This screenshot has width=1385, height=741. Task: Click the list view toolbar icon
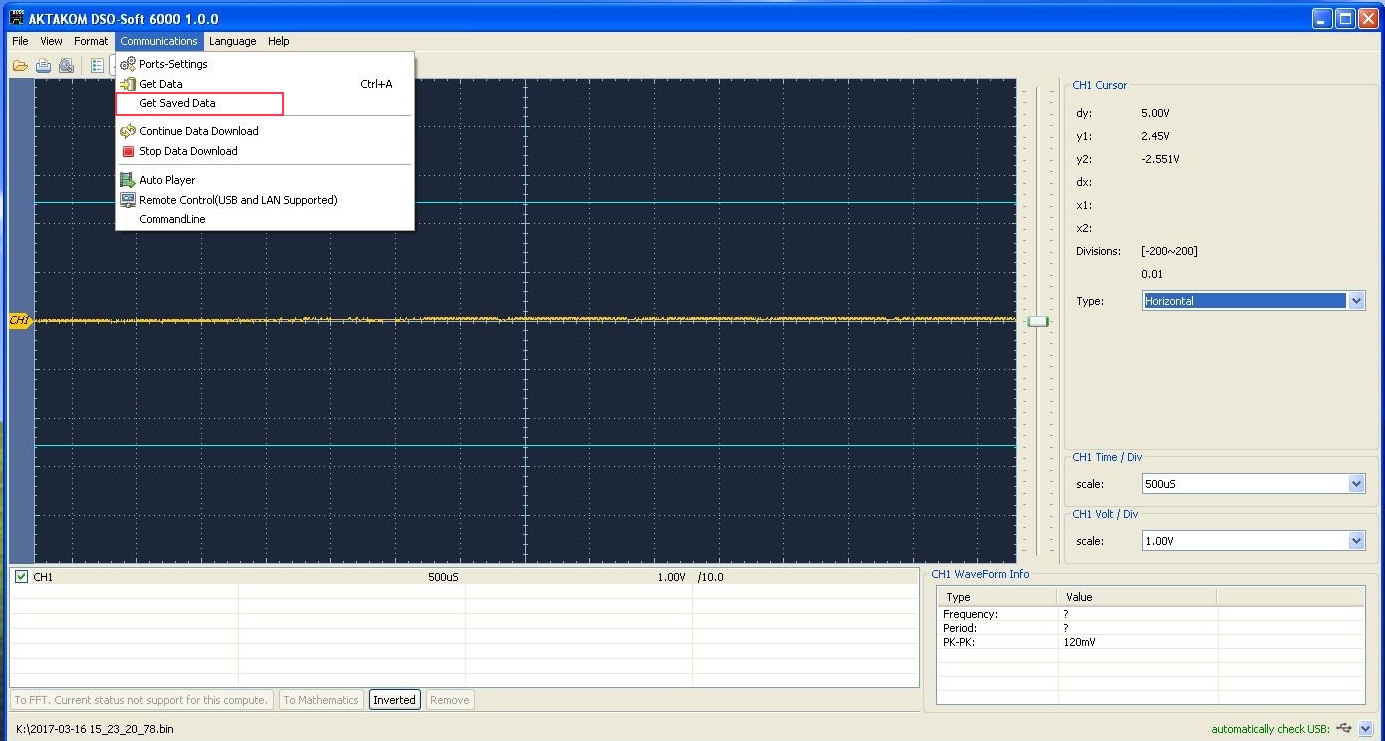[x=98, y=66]
